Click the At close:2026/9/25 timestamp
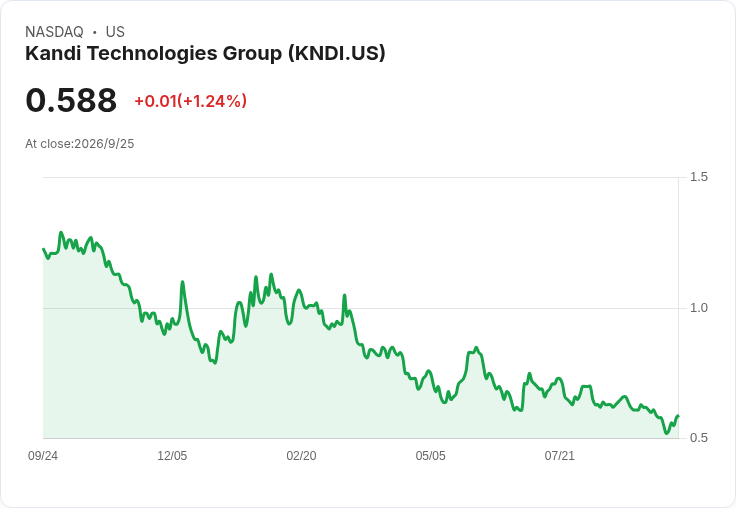This screenshot has width=736, height=508. (x=80, y=144)
